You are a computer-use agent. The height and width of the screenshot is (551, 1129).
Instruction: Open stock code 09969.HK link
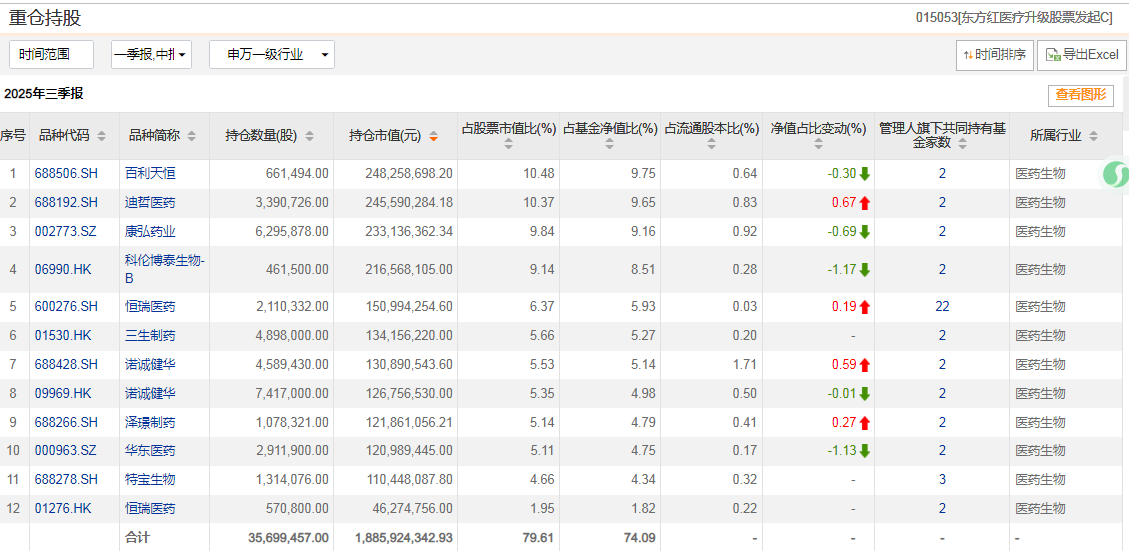click(x=61, y=393)
